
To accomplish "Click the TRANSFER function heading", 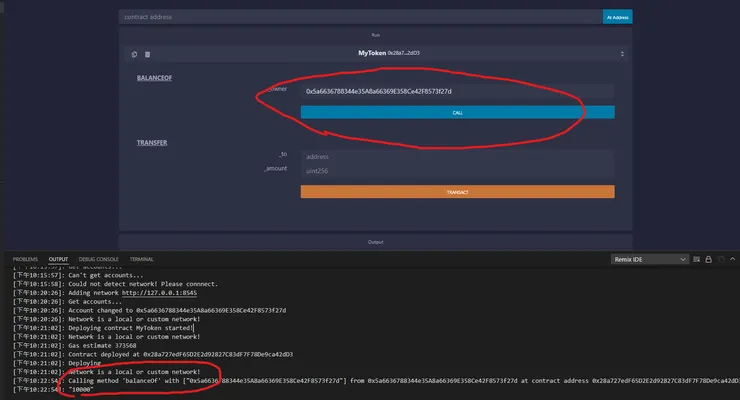I will pyautogui.click(x=152, y=142).
